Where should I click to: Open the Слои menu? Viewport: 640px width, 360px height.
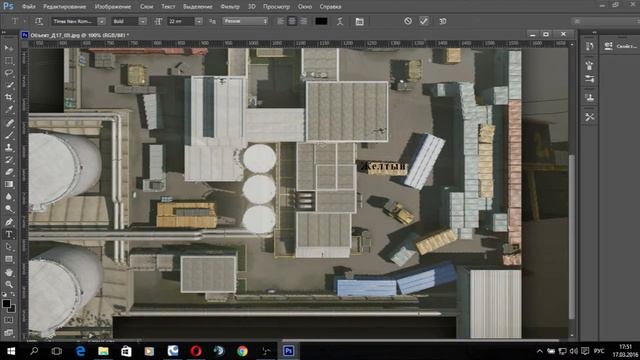pyautogui.click(x=147, y=7)
